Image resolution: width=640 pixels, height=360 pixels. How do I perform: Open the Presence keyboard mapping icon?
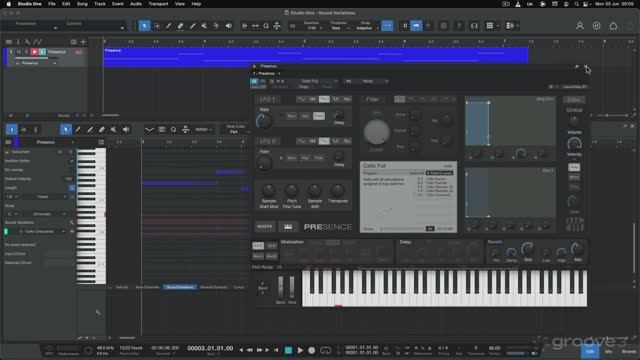tap(288, 227)
